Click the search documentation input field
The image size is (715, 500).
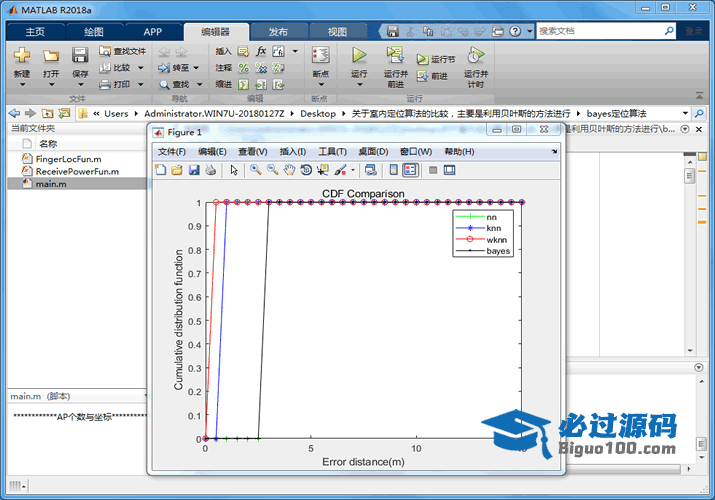(600, 31)
